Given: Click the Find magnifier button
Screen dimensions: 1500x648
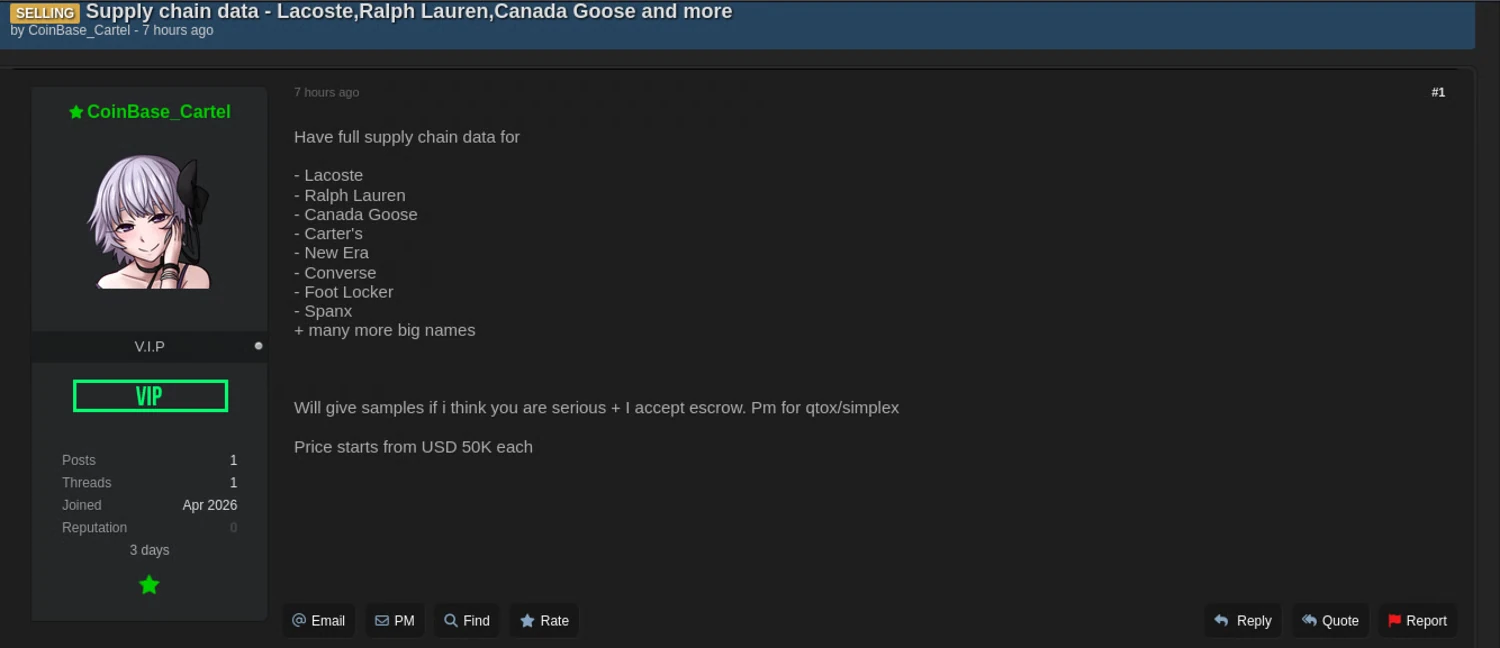Looking at the screenshot, I should (x=467, y=621).
